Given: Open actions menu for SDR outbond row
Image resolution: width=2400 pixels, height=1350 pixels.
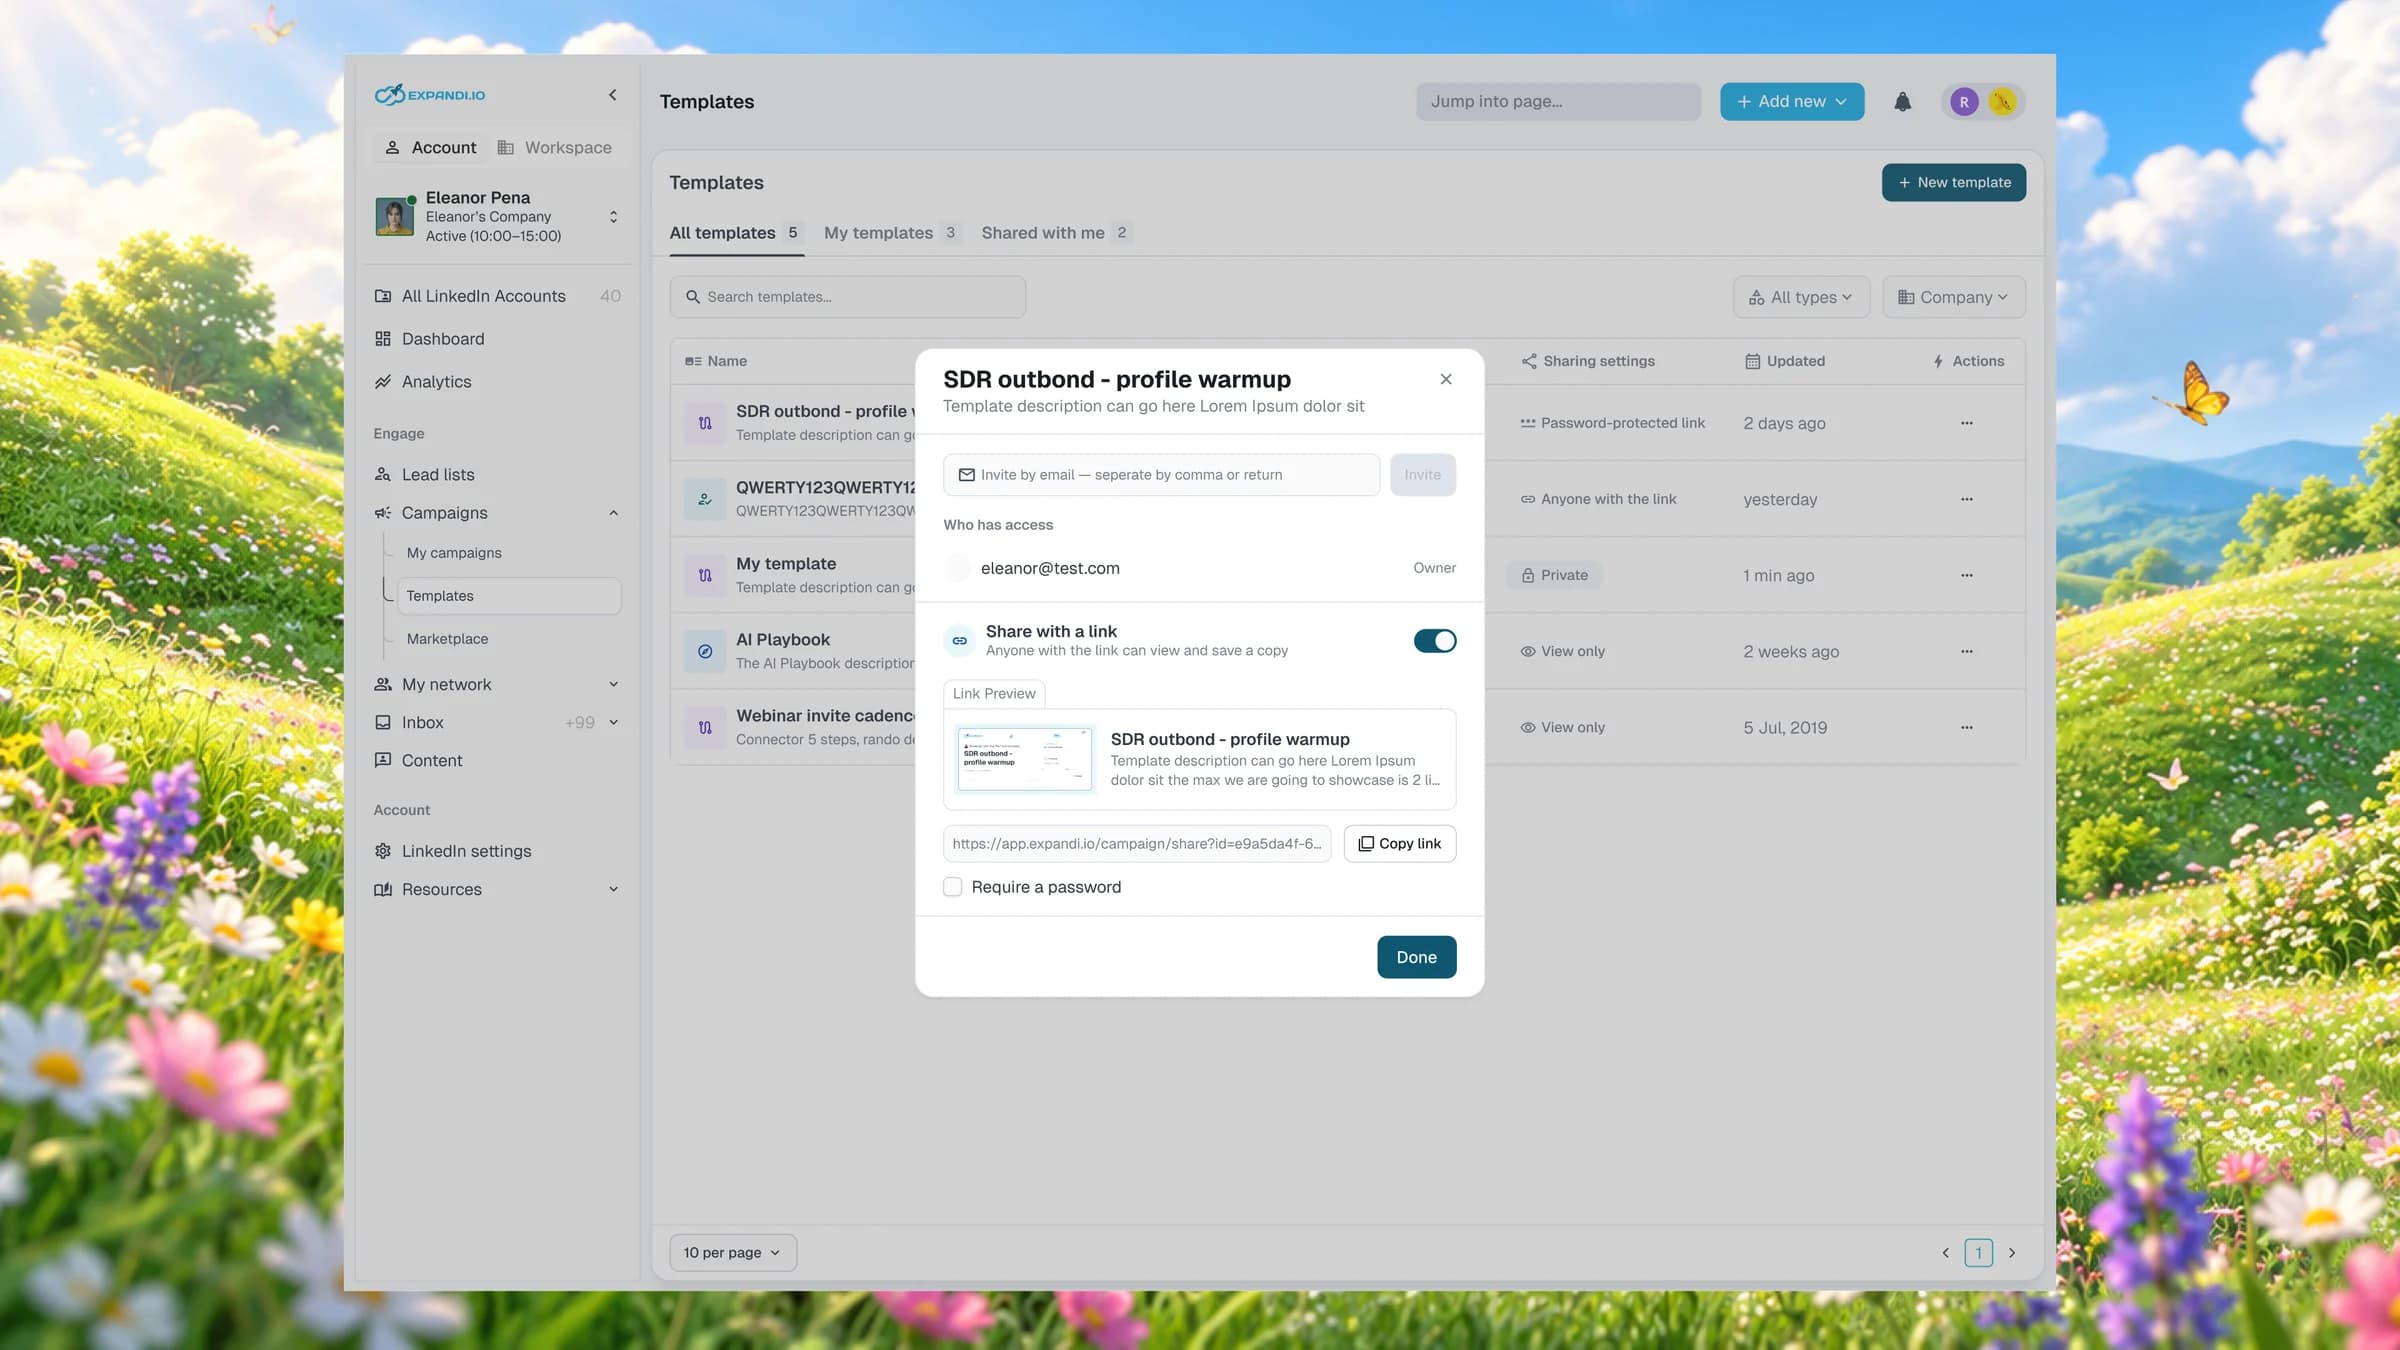Looking at the screenshot, I should coord(1967,423).
